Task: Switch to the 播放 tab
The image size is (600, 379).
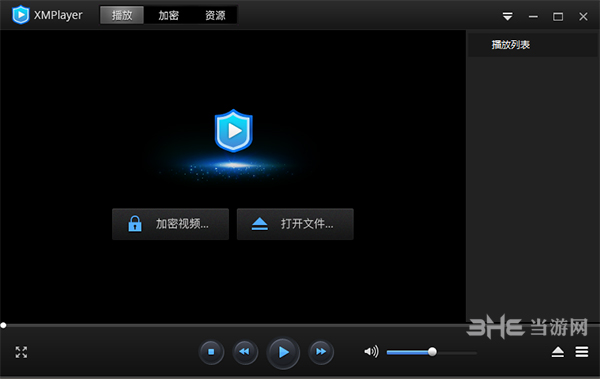Action: coord(122,15)
